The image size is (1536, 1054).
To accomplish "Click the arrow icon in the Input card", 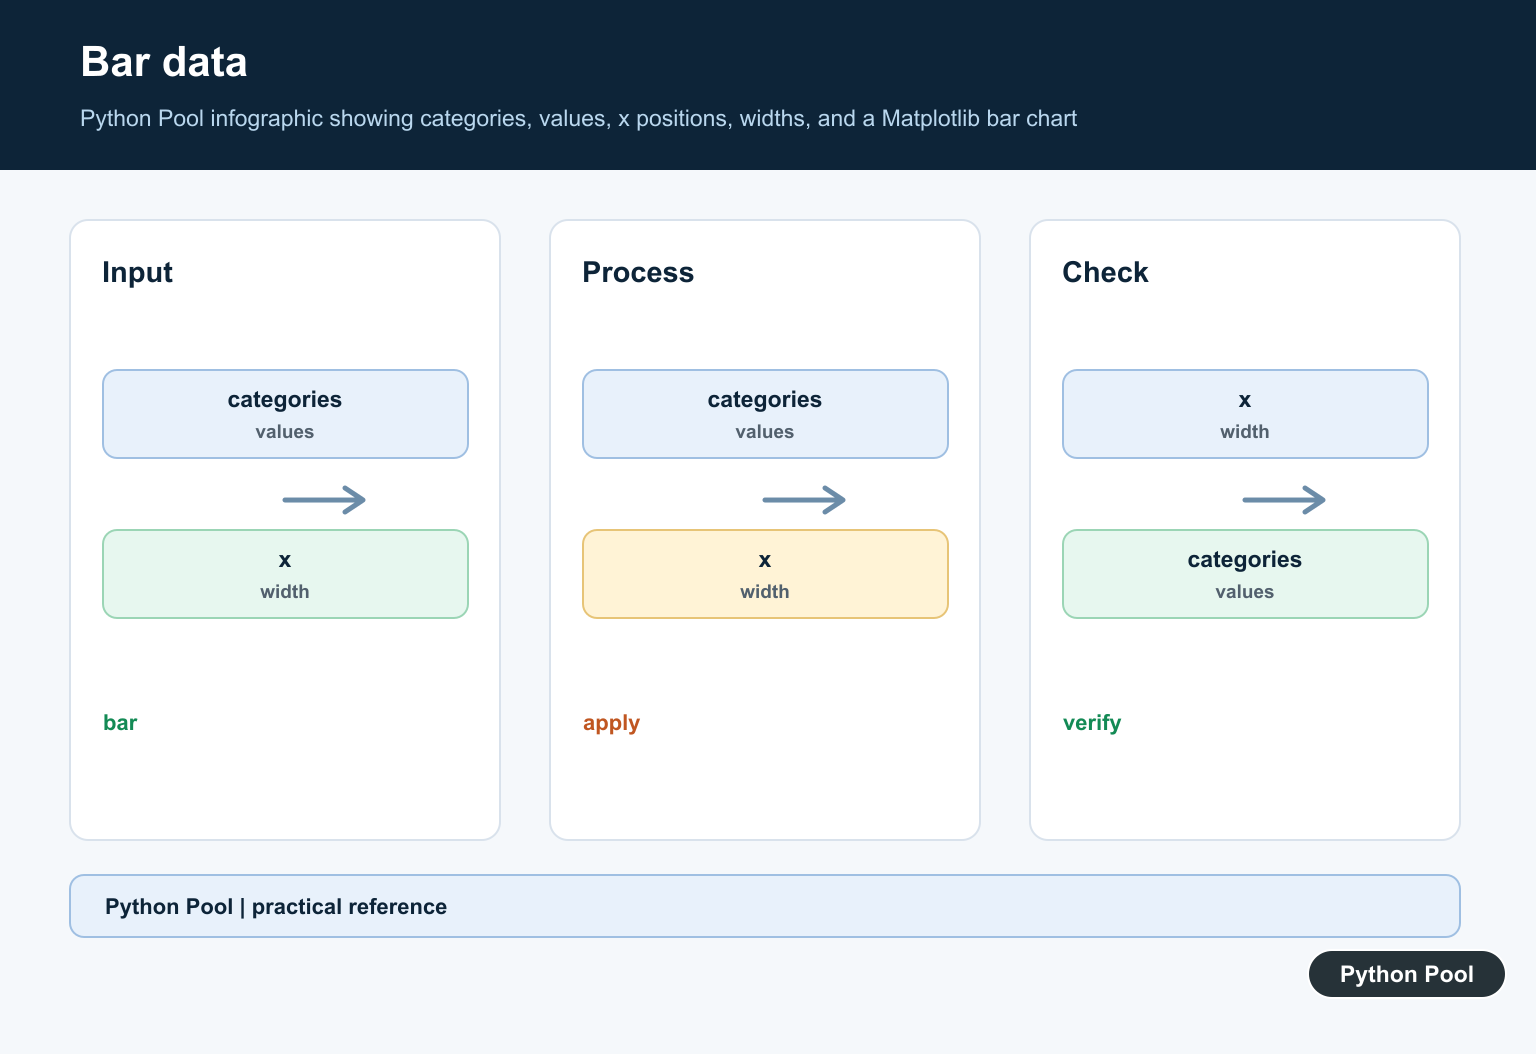I will click(324, 500).
